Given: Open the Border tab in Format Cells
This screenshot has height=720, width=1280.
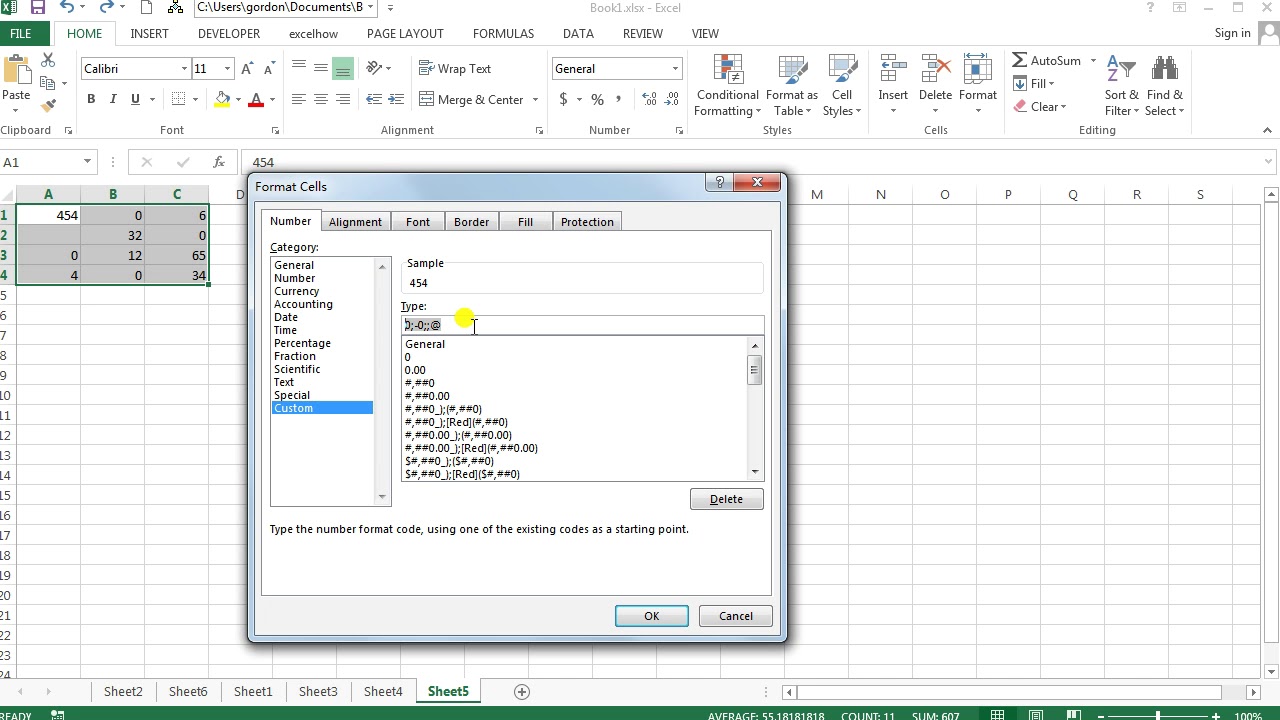Looking at the screenshot, I should (x=471, y=222).
